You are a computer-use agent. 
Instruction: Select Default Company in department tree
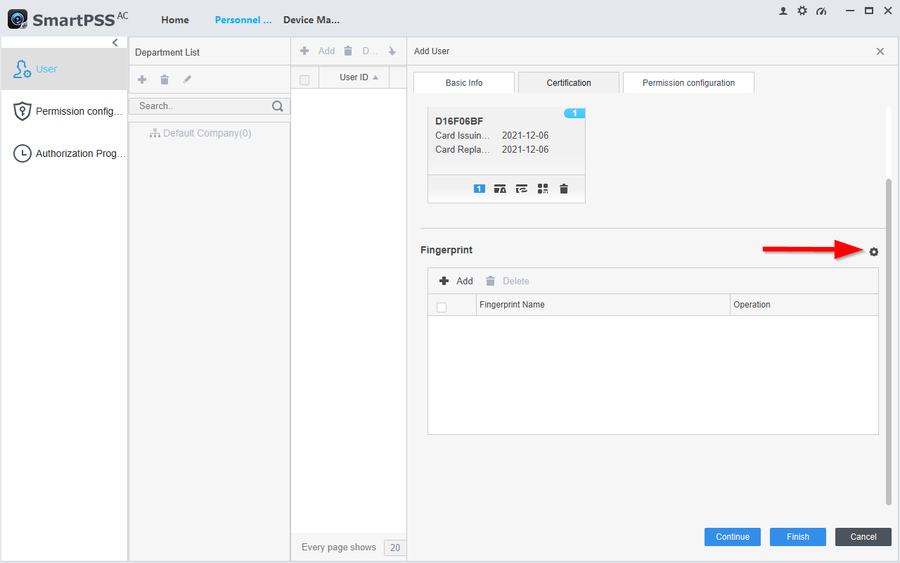[x=206, y=133]
